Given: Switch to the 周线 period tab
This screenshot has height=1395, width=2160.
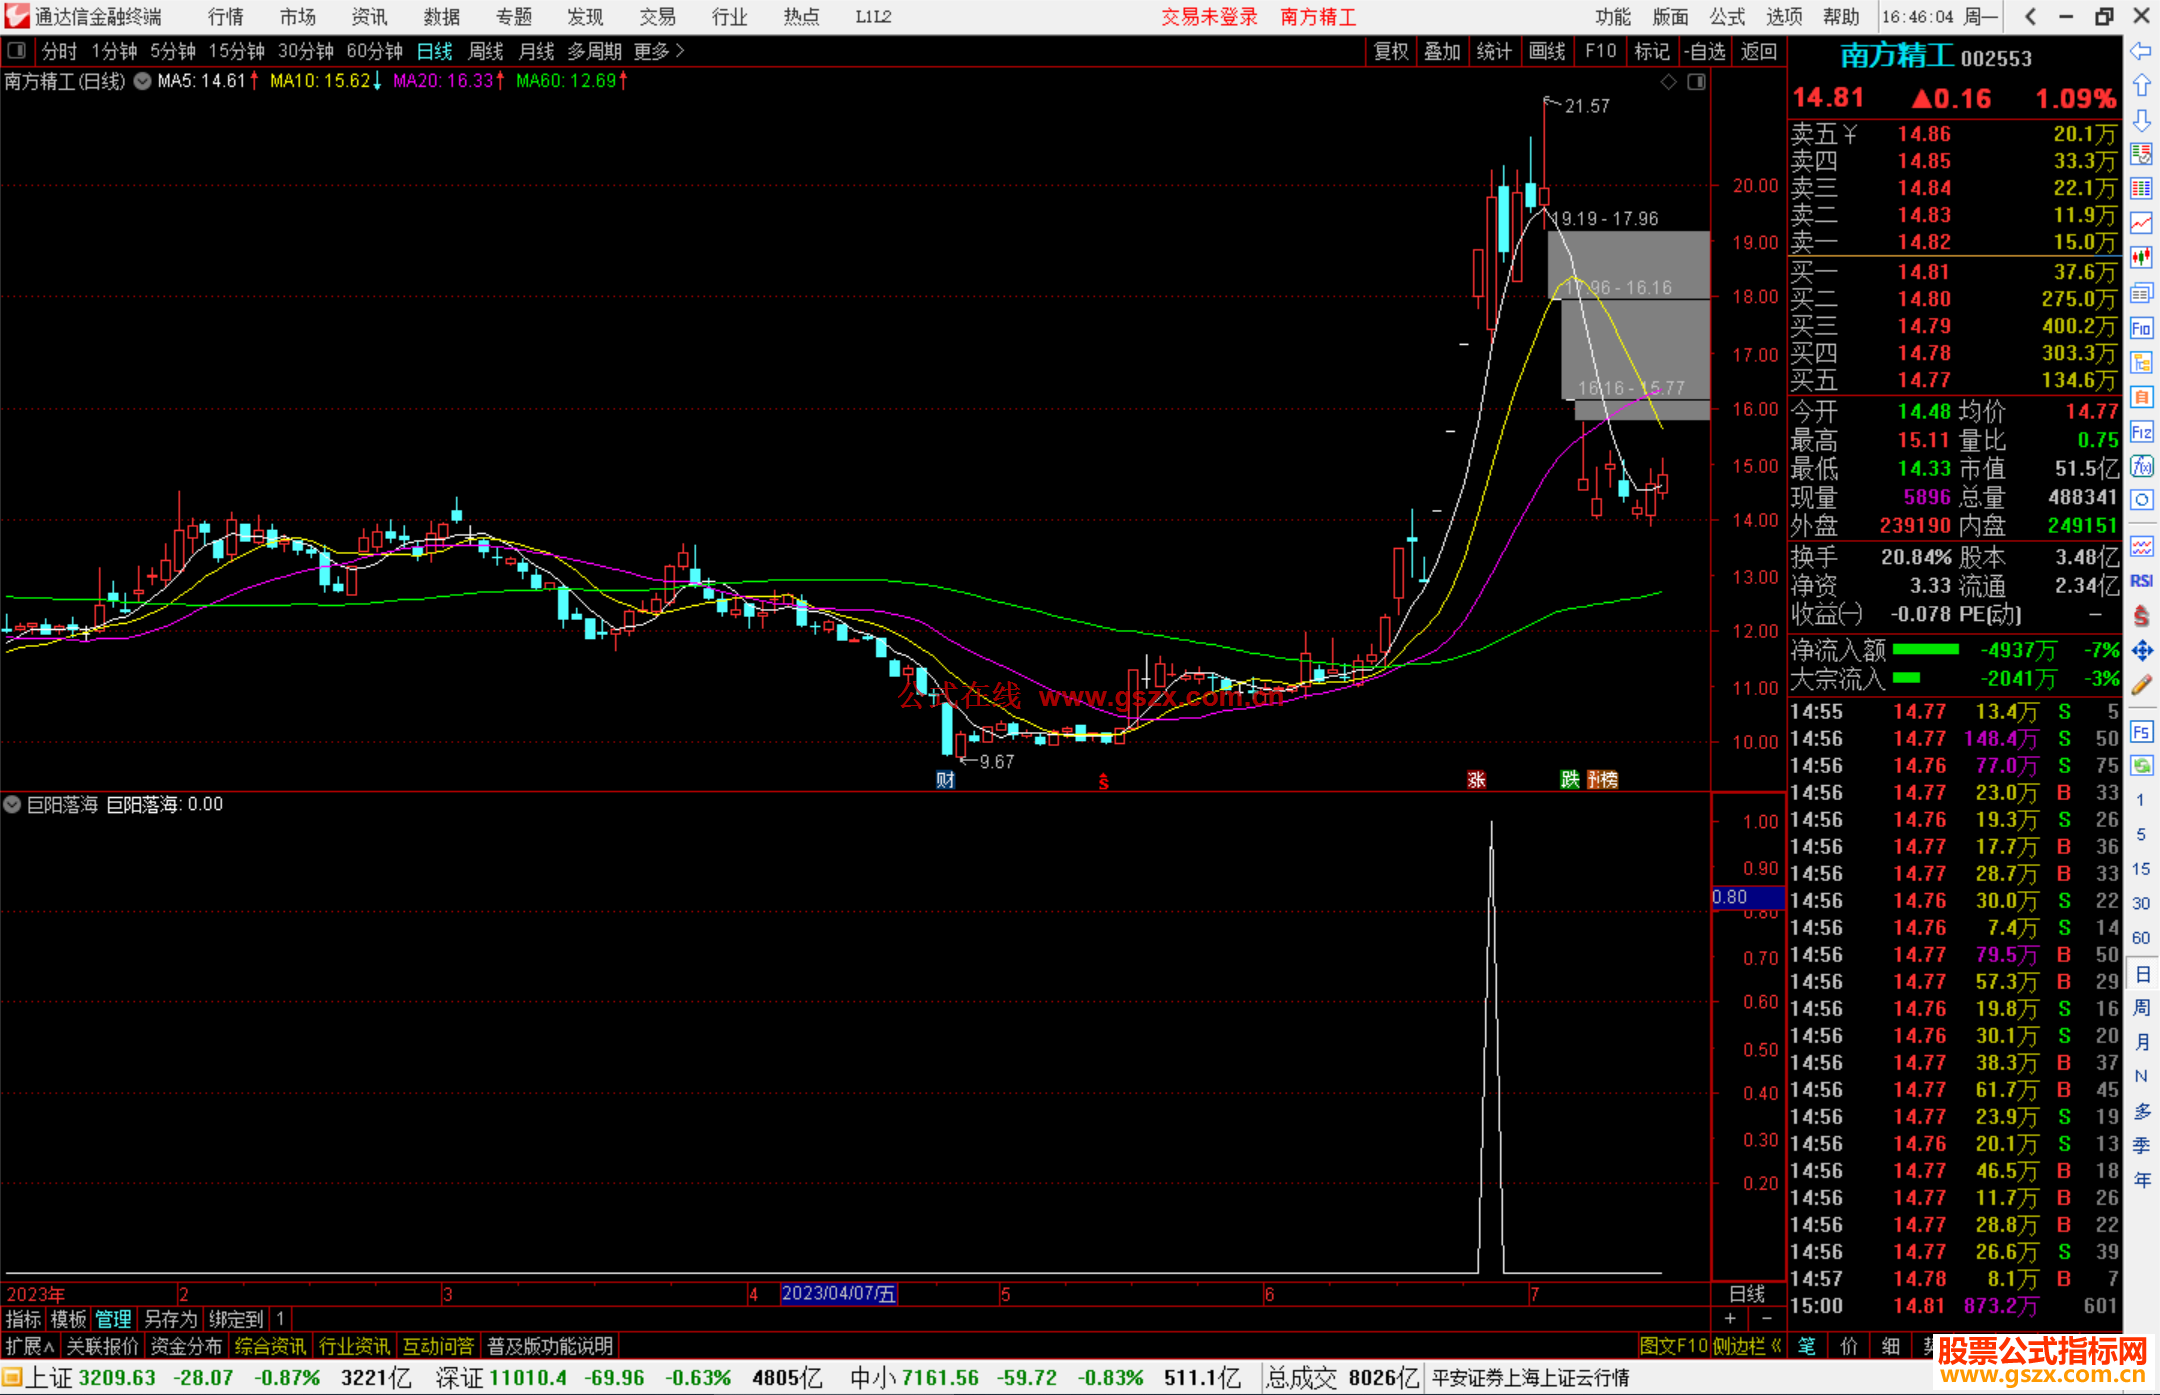Looking at the screenshot, I should click(x=485, y=50).
